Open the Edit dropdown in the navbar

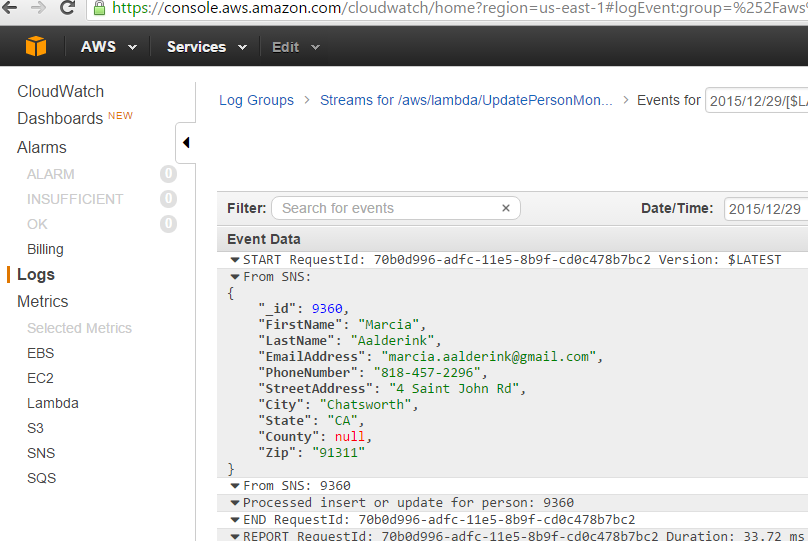pyautogui.click(x=296, y=47)
